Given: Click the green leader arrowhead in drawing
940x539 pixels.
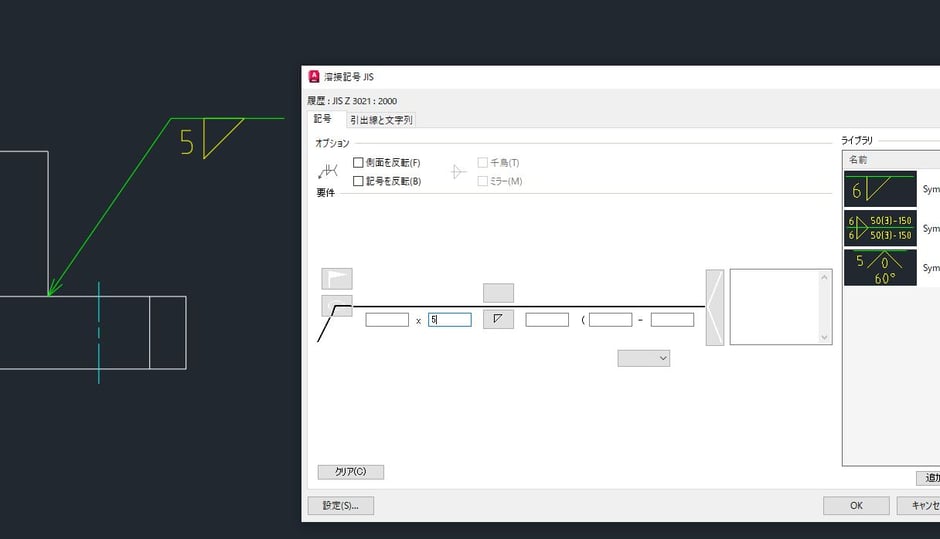Looking at the screenshot, I should [53, 288].
